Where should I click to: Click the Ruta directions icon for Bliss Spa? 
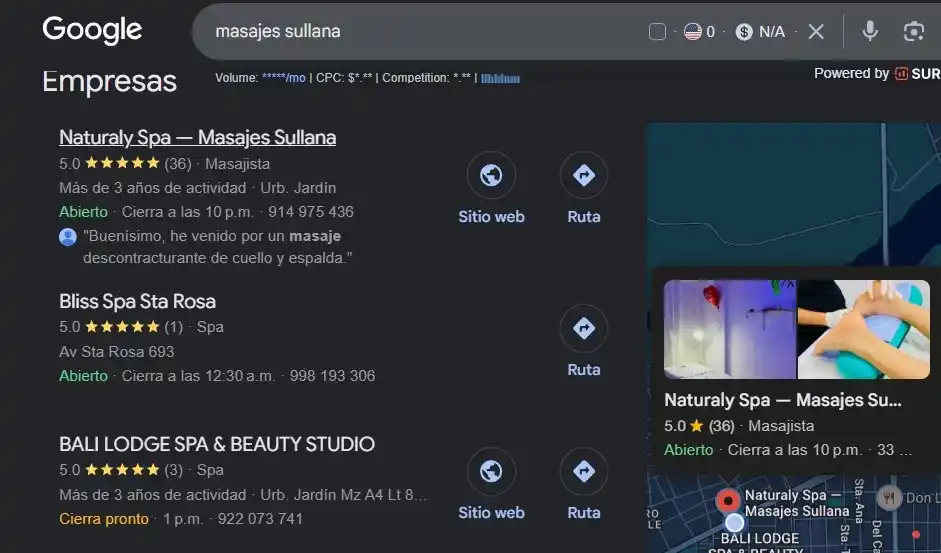(x=584, y=328)
